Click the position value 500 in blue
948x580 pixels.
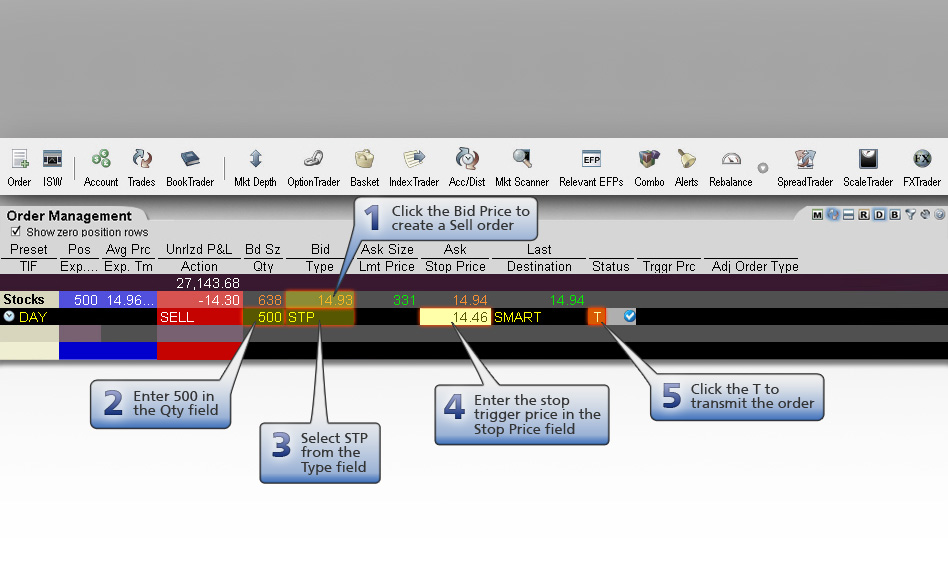point(86,300)
